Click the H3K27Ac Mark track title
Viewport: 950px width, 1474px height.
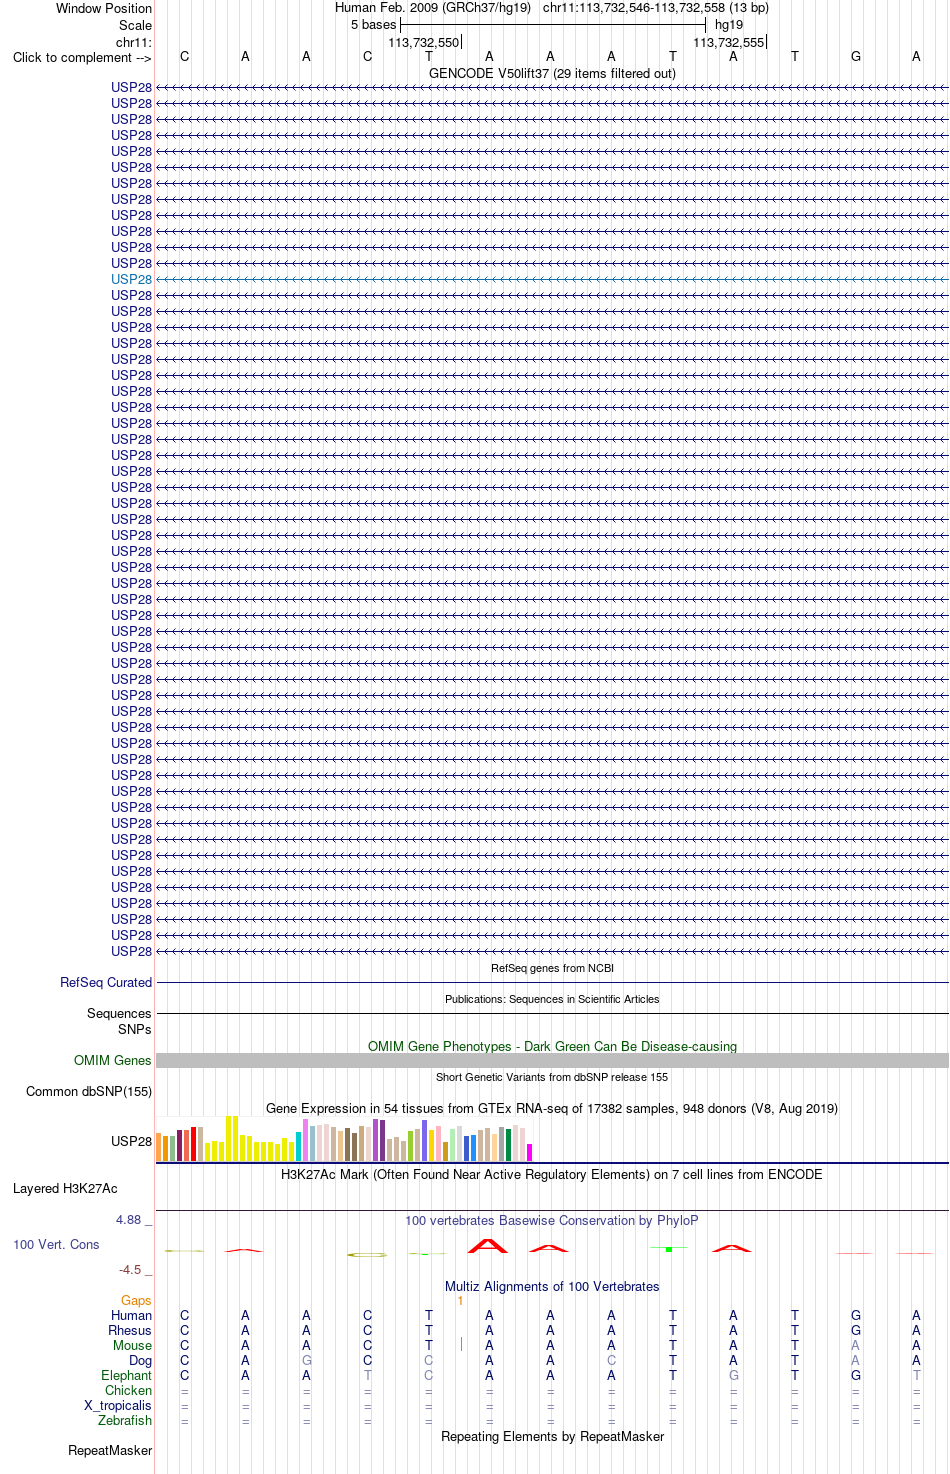coord(552,1174)
